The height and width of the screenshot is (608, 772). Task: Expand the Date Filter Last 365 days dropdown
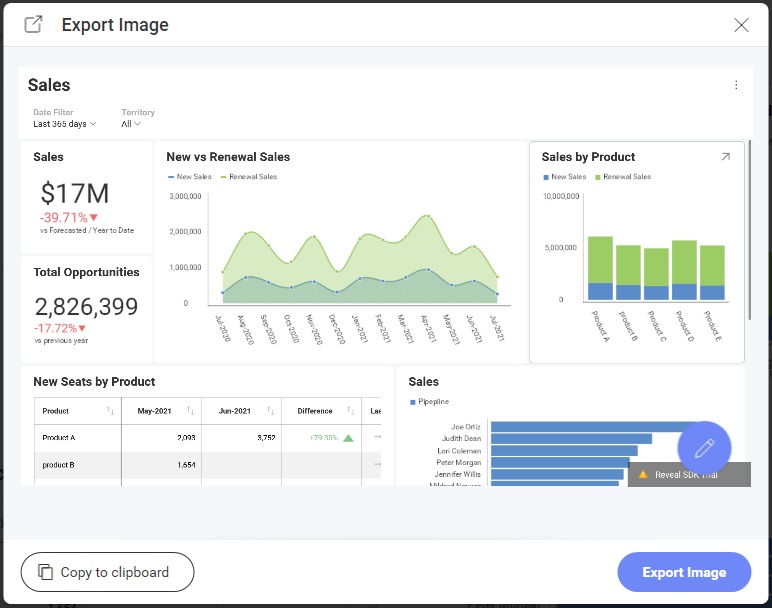point(65,124)
